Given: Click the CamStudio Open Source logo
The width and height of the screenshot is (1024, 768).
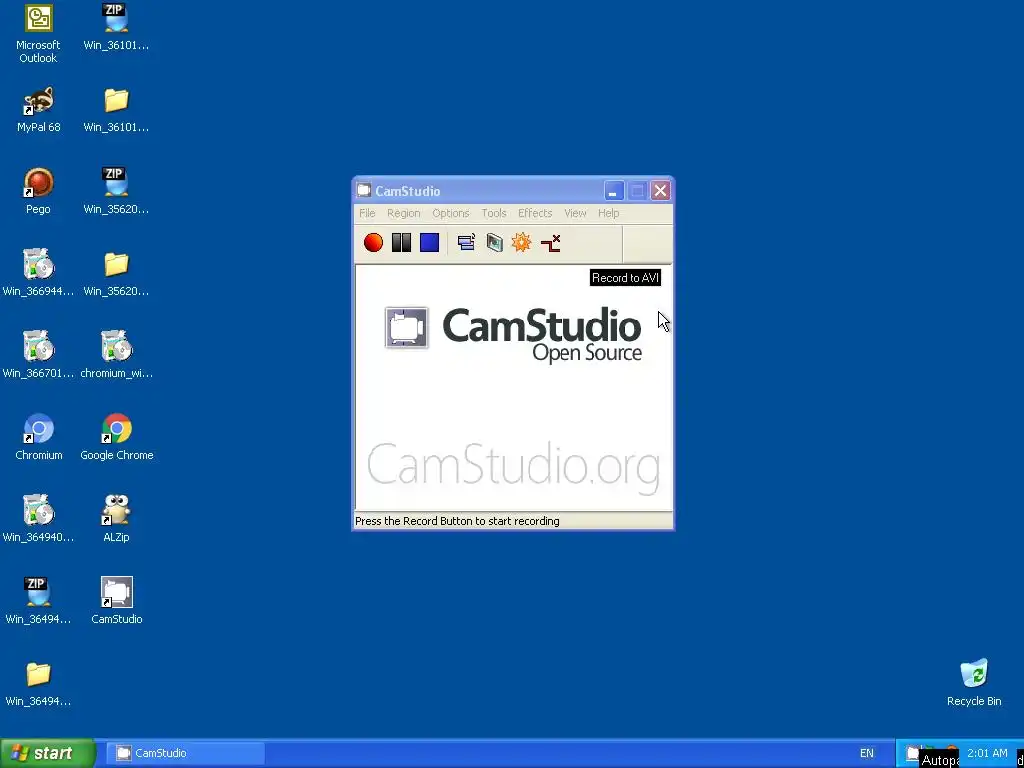Looking at the screenshot, I should click(513, 334).
